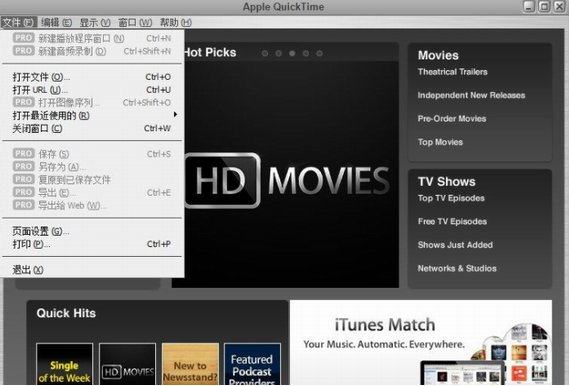Select second Hot Picks page dot
The width and height of the screenshot is (569, 386).
click(278, 53)
